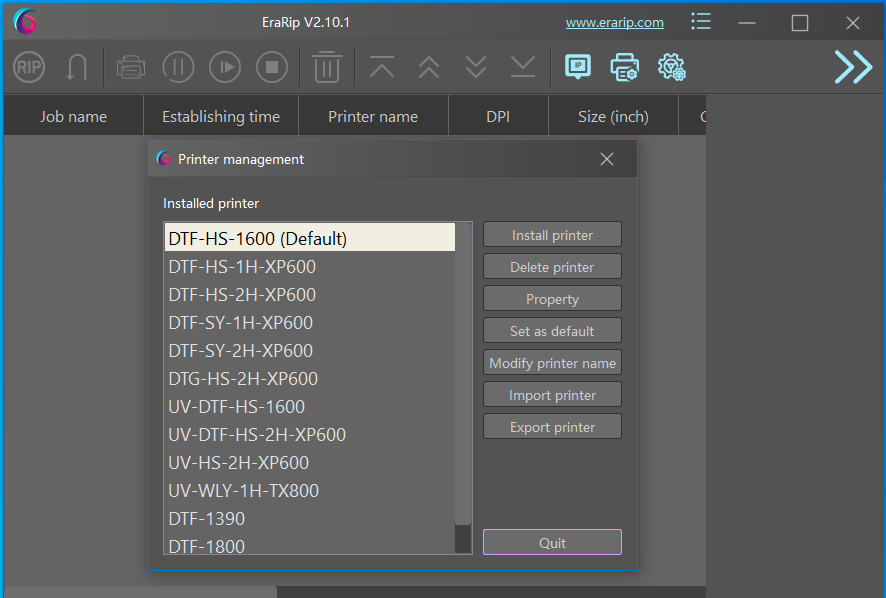Open the list menu icon in title bar
886x598 pixels.
(701, 21)
